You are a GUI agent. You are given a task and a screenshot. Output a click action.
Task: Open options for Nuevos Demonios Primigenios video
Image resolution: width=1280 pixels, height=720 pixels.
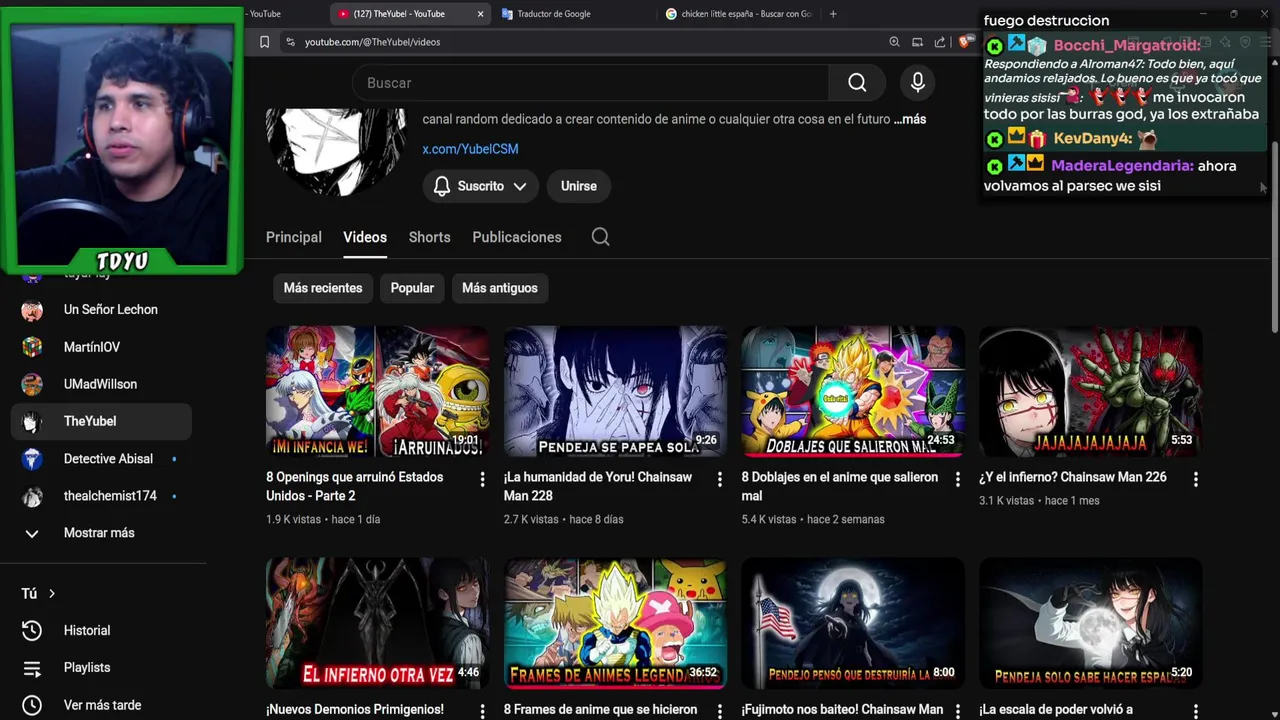482,712
